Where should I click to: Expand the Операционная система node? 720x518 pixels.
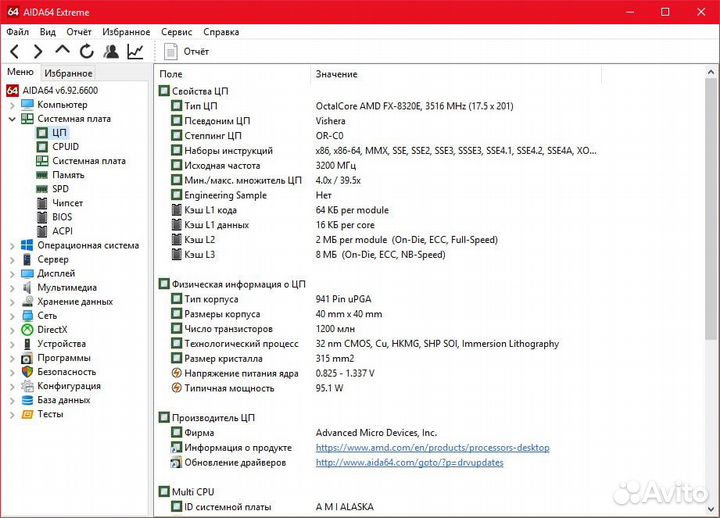point(12,246)
